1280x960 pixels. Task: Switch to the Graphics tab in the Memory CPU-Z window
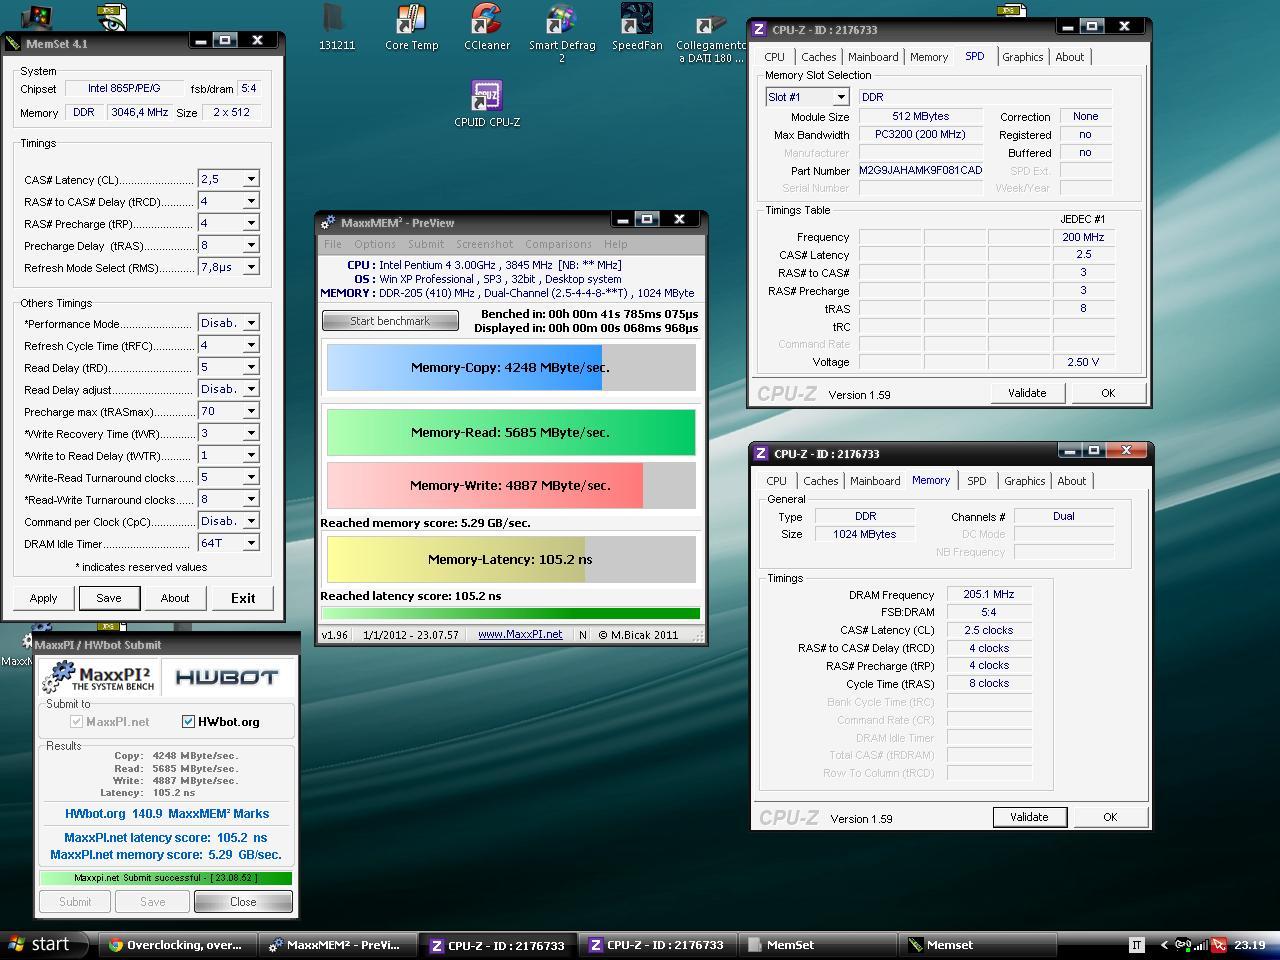pos(1025,481)
